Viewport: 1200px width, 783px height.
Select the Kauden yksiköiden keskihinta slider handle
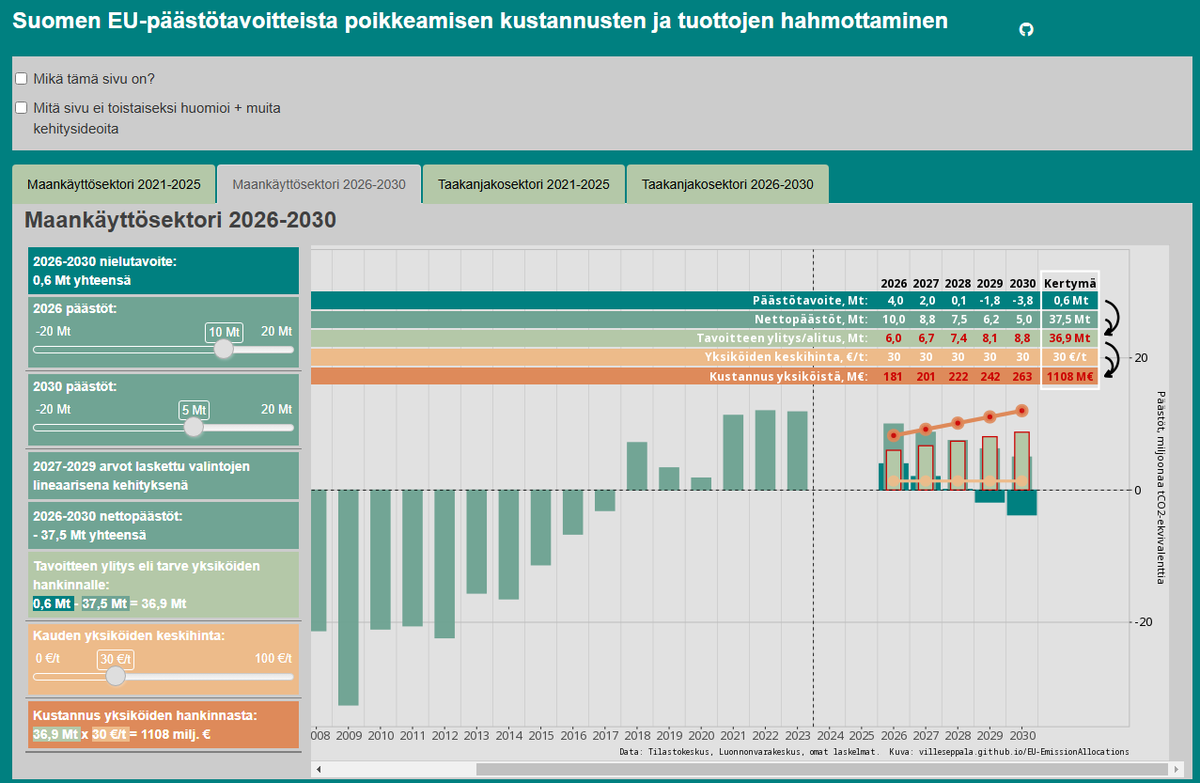(x=115, y=675)
